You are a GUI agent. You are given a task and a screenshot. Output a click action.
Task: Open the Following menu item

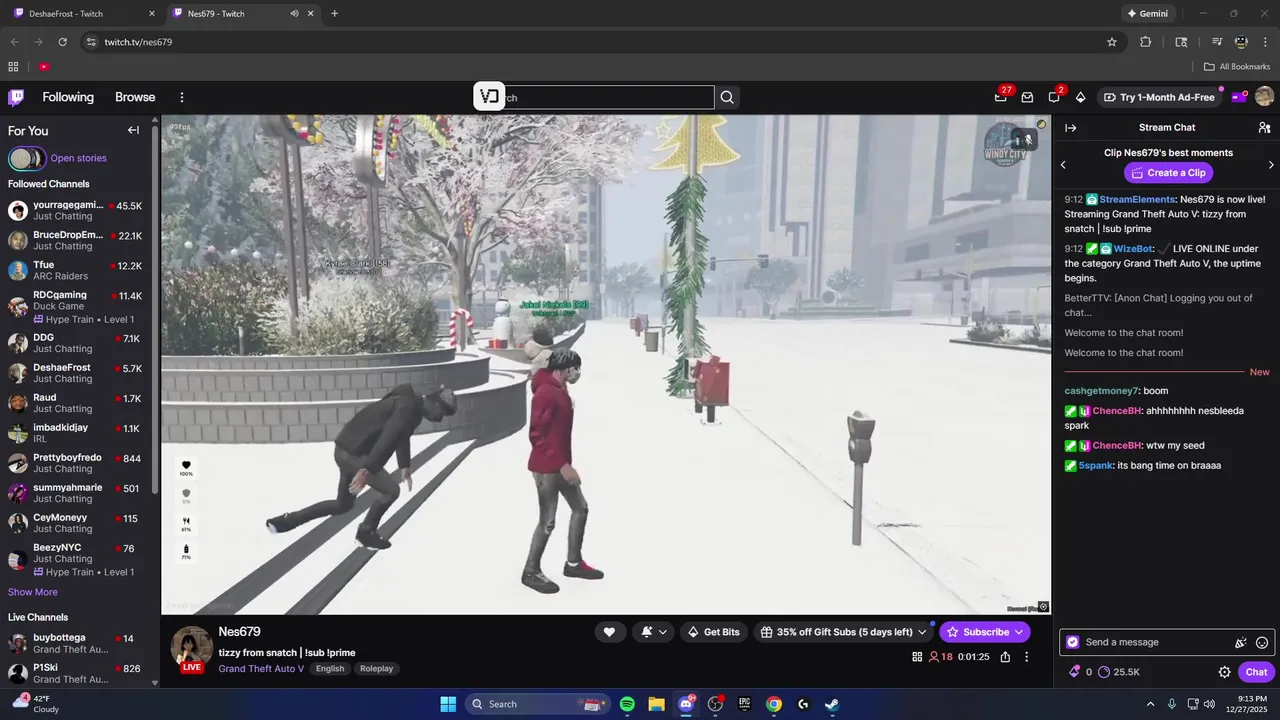point(68,97)
